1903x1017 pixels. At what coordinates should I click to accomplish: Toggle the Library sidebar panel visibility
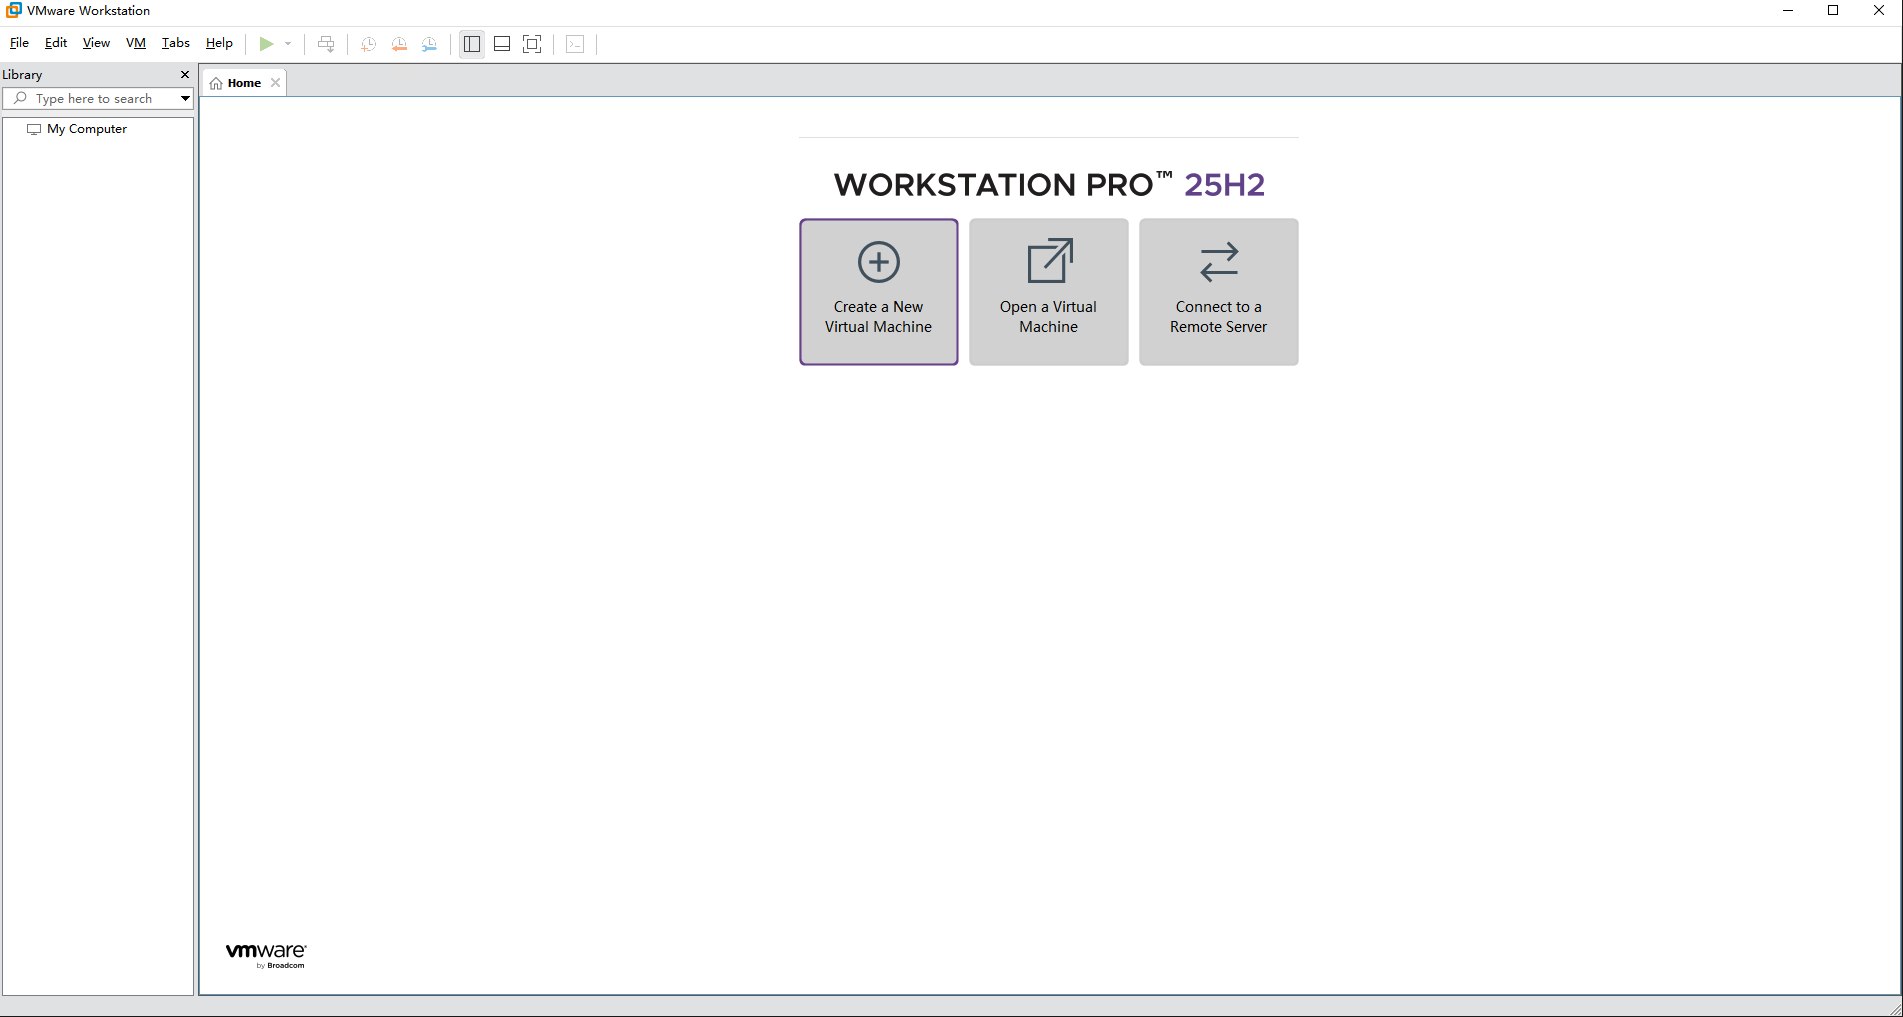472,44
